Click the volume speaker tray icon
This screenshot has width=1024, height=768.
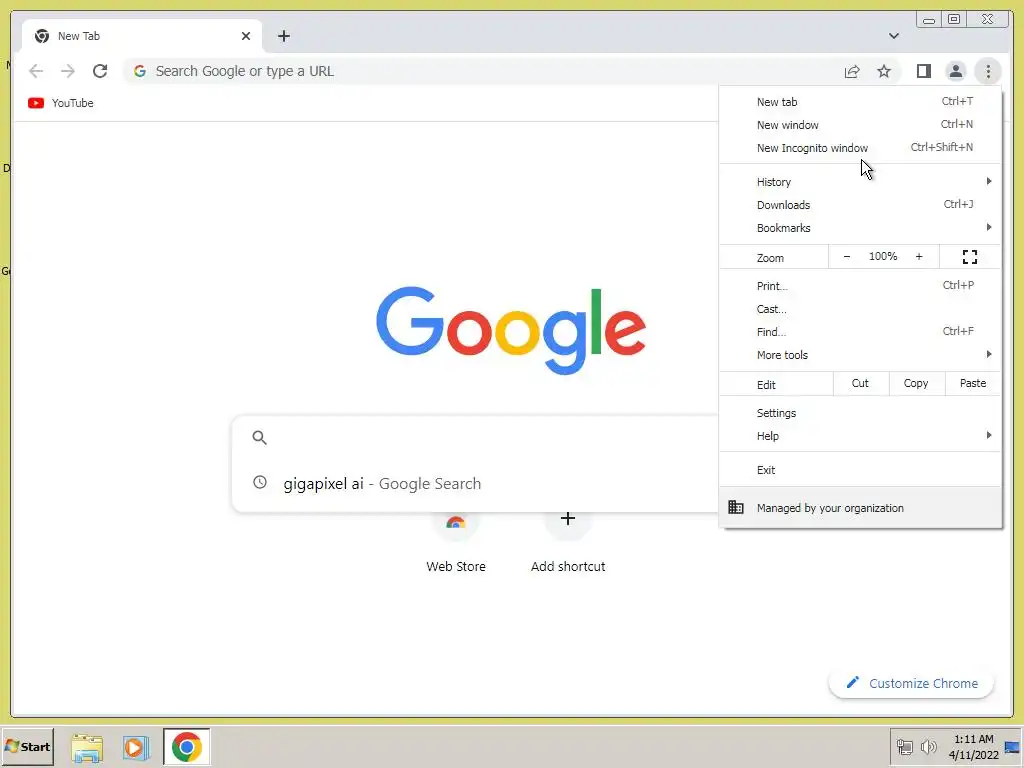click(928, 746)
